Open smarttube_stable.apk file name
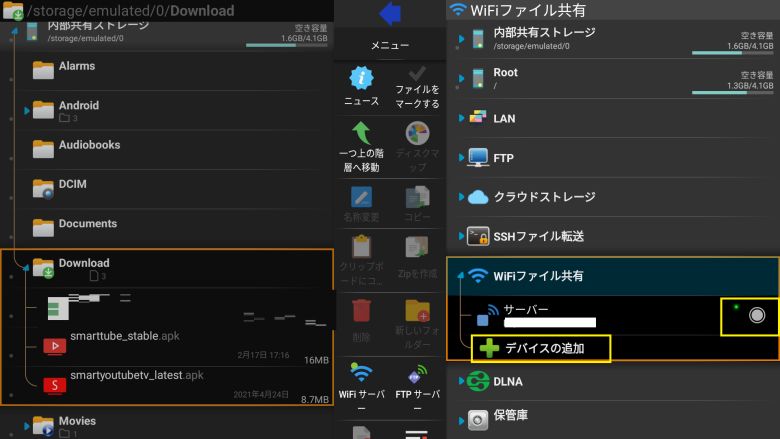Viewport: 780px width, 439px height. point(125,336)
